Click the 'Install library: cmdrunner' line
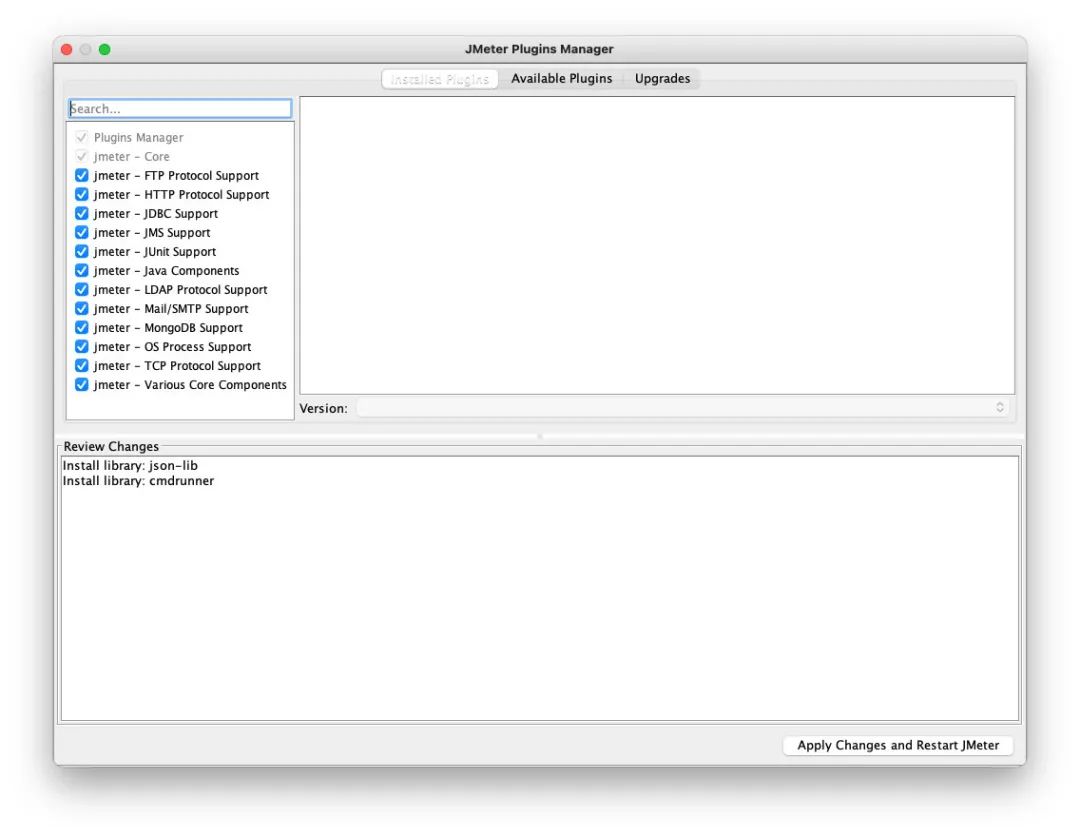Viewport: 1080px width, 837px height. (x=138, y=481)
